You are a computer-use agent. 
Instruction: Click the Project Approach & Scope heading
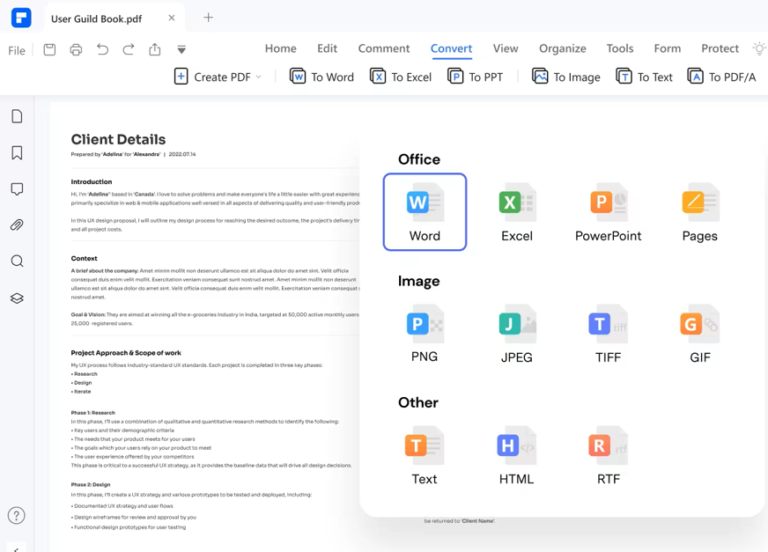click(x=126, y=353)
